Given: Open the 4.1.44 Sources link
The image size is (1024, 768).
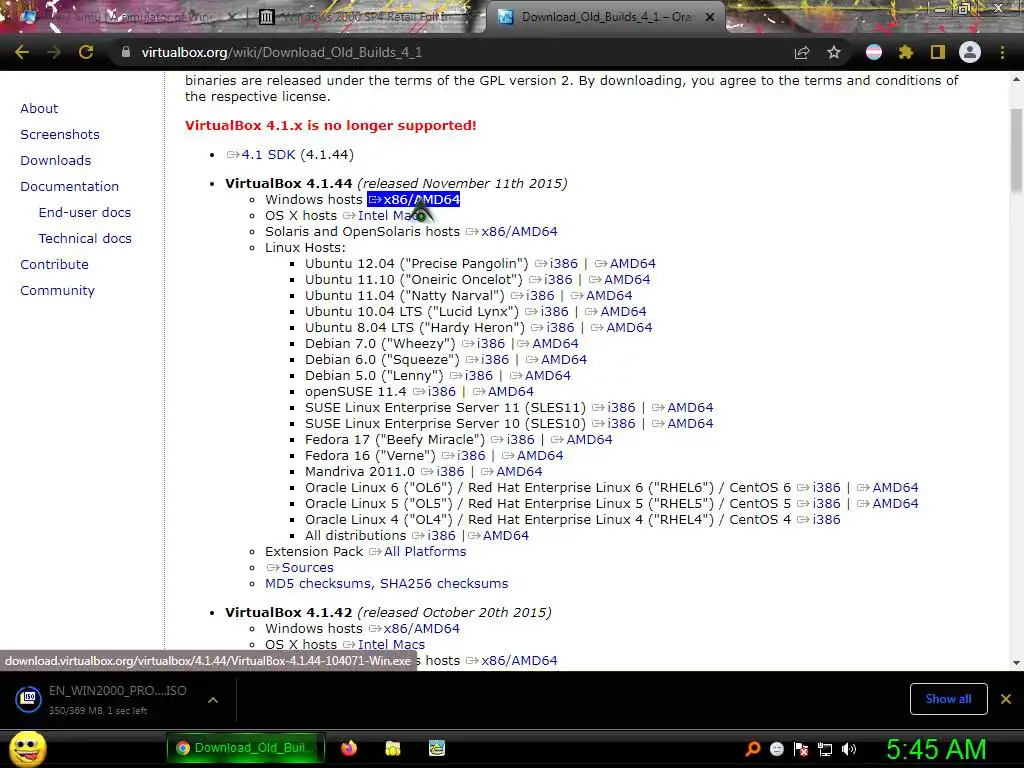Looking at the screenshot, I should 300,568.
